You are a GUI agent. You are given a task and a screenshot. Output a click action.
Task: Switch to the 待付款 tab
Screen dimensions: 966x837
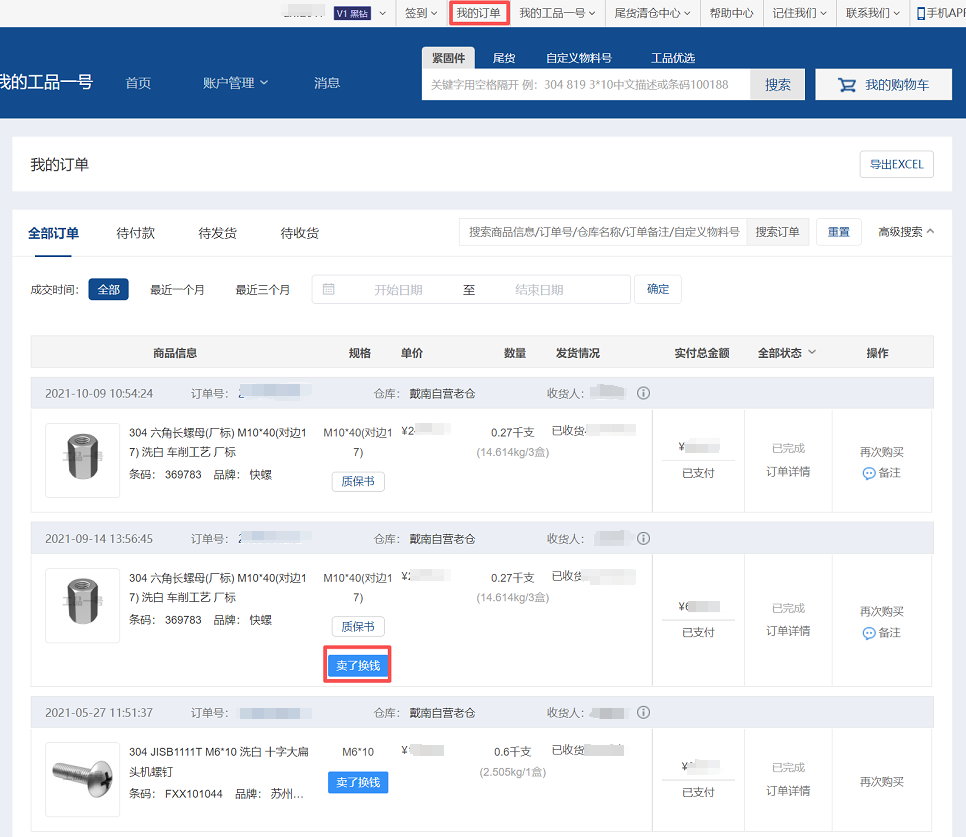[135, 233]
